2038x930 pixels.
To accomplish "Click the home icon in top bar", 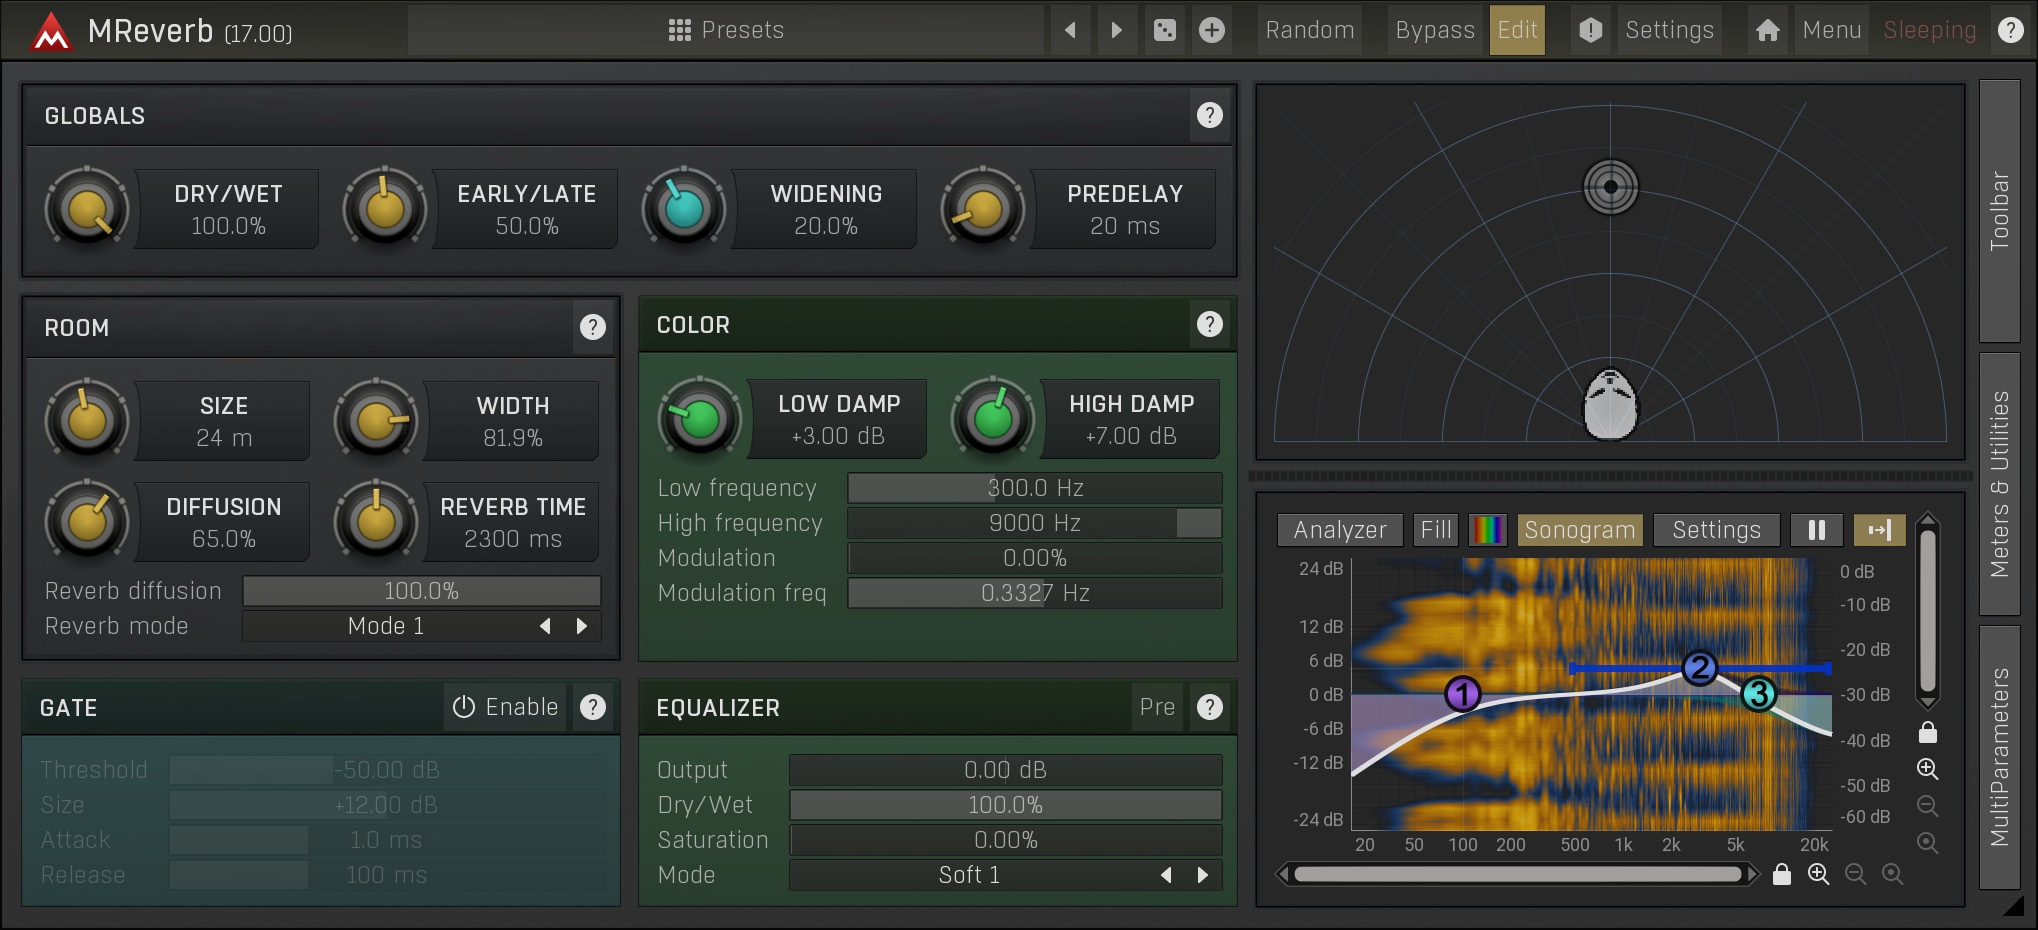I will tap(1767, 30).
